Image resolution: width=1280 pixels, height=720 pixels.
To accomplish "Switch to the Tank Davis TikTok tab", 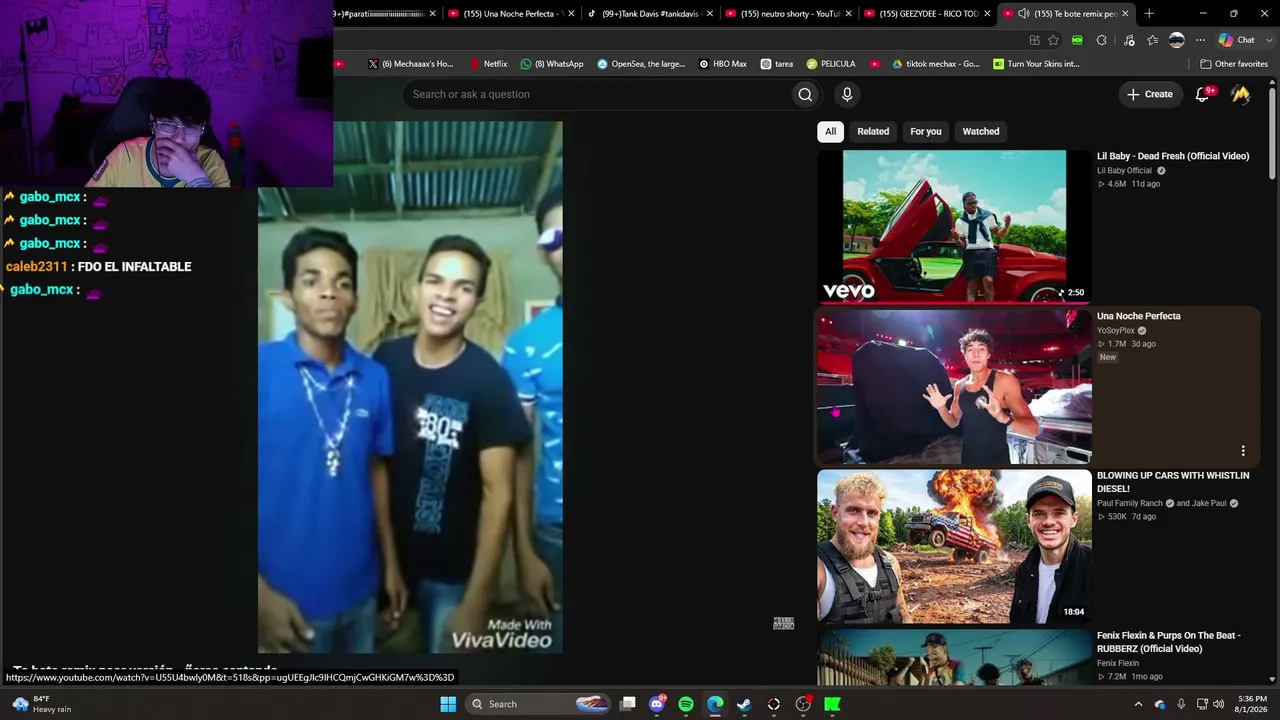I will click(x=648, y=13).
